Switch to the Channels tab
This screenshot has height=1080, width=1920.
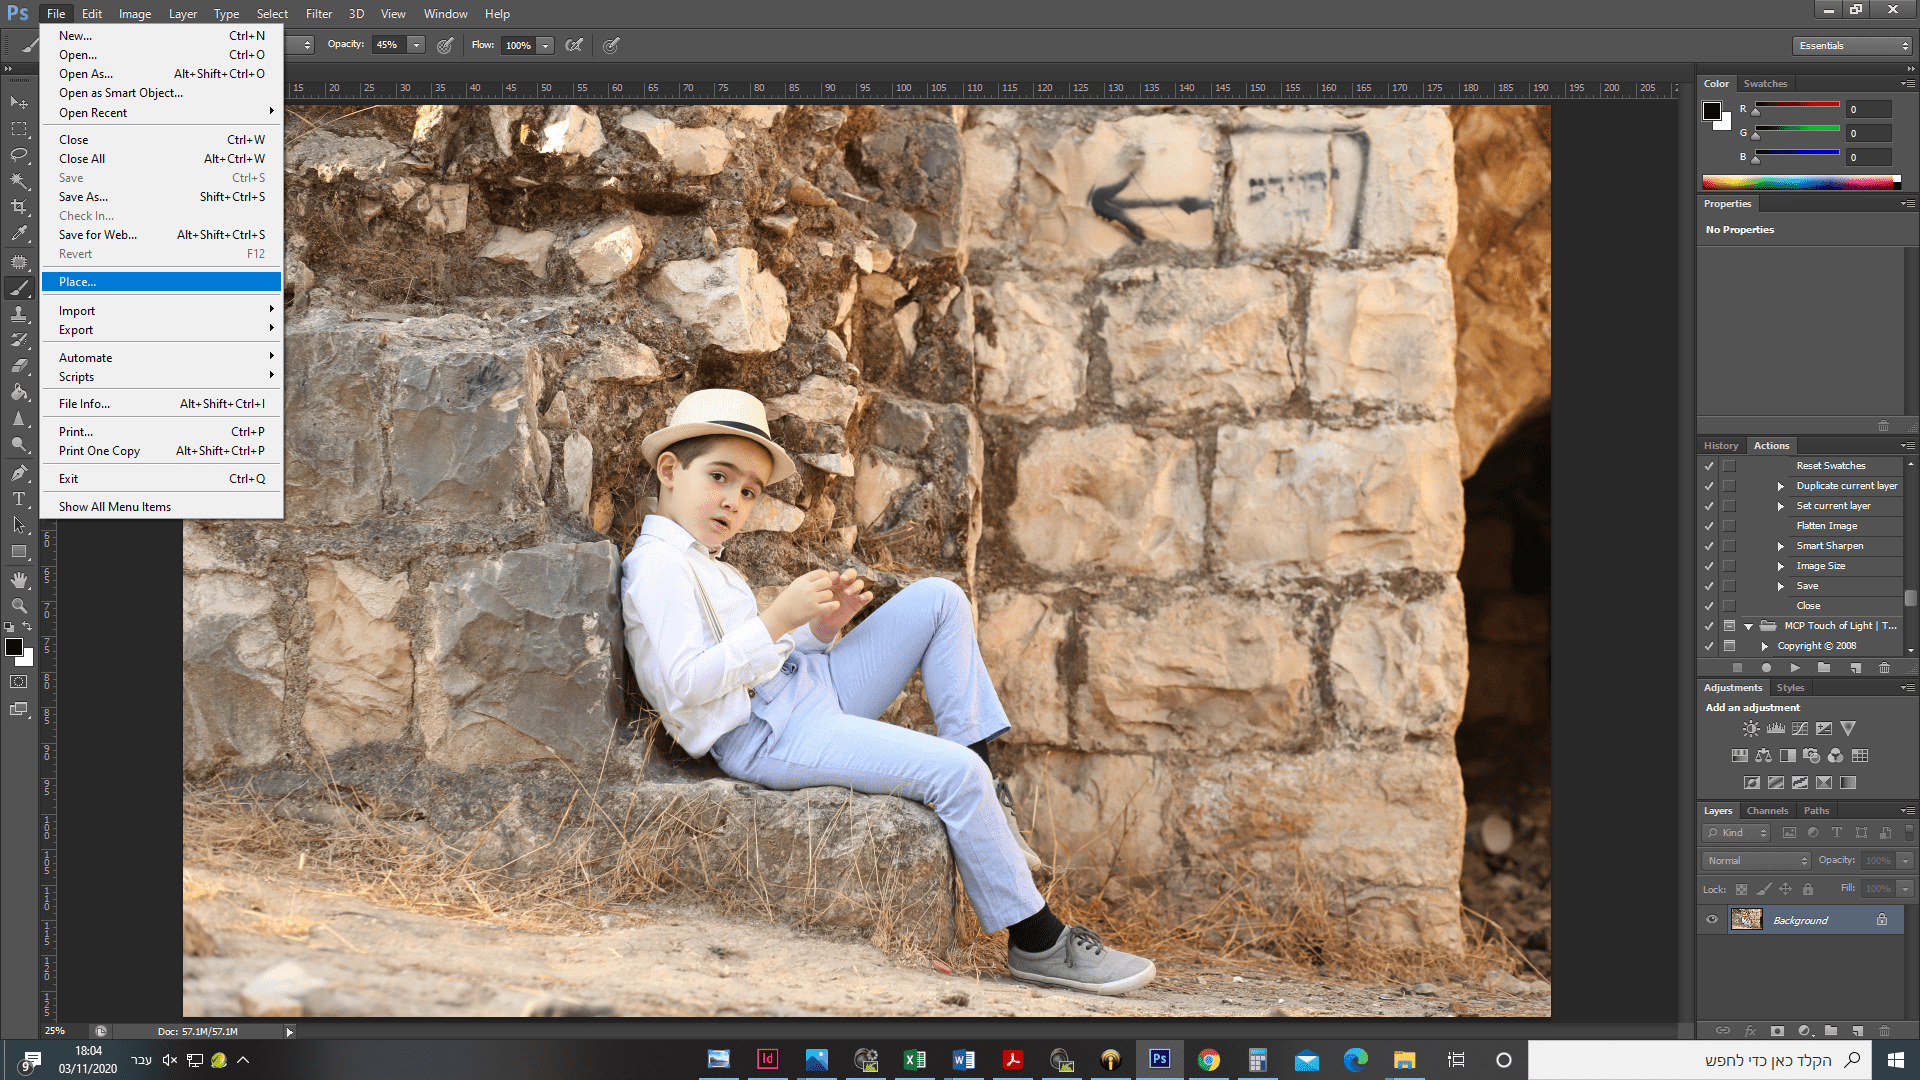click(1767, 811)
